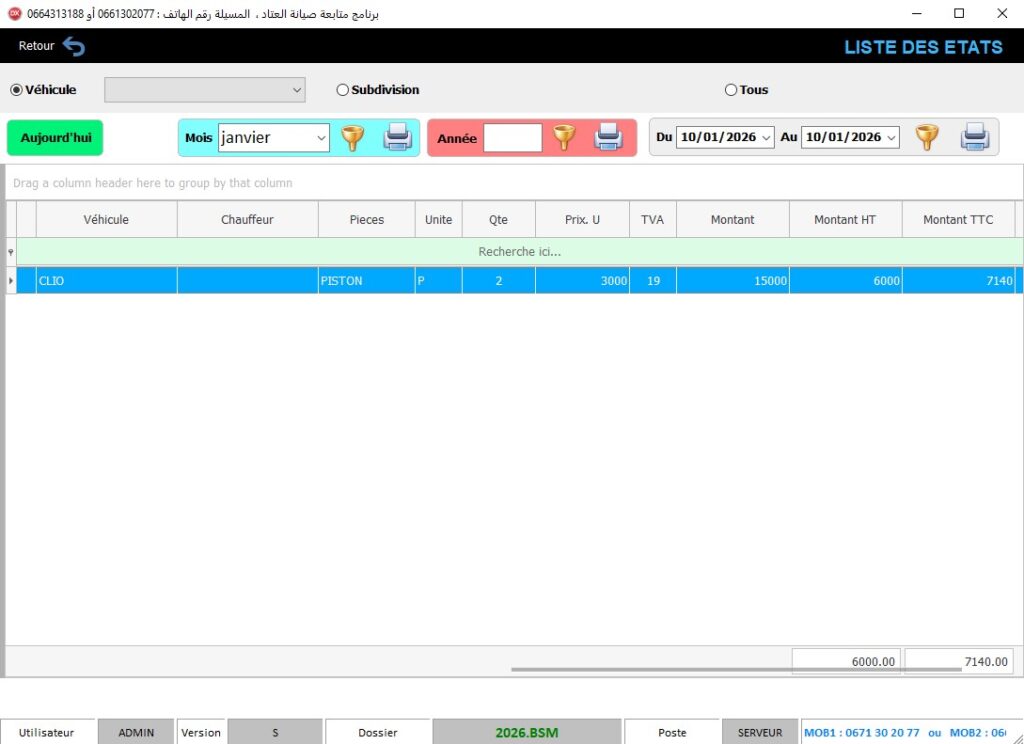Click the red app icon in title bar
The width and height of the screenshot is (1024, 744).
[x=15, y=14]
